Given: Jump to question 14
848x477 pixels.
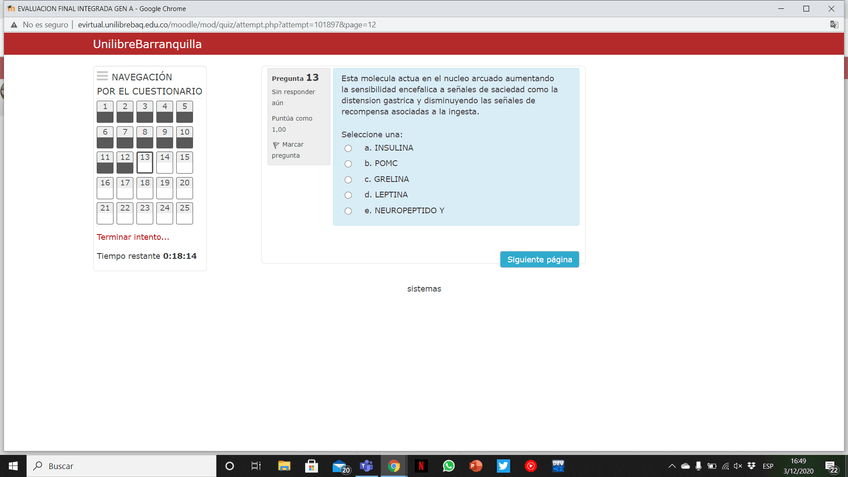Looking at the screenshot, I should coord(164,162).
